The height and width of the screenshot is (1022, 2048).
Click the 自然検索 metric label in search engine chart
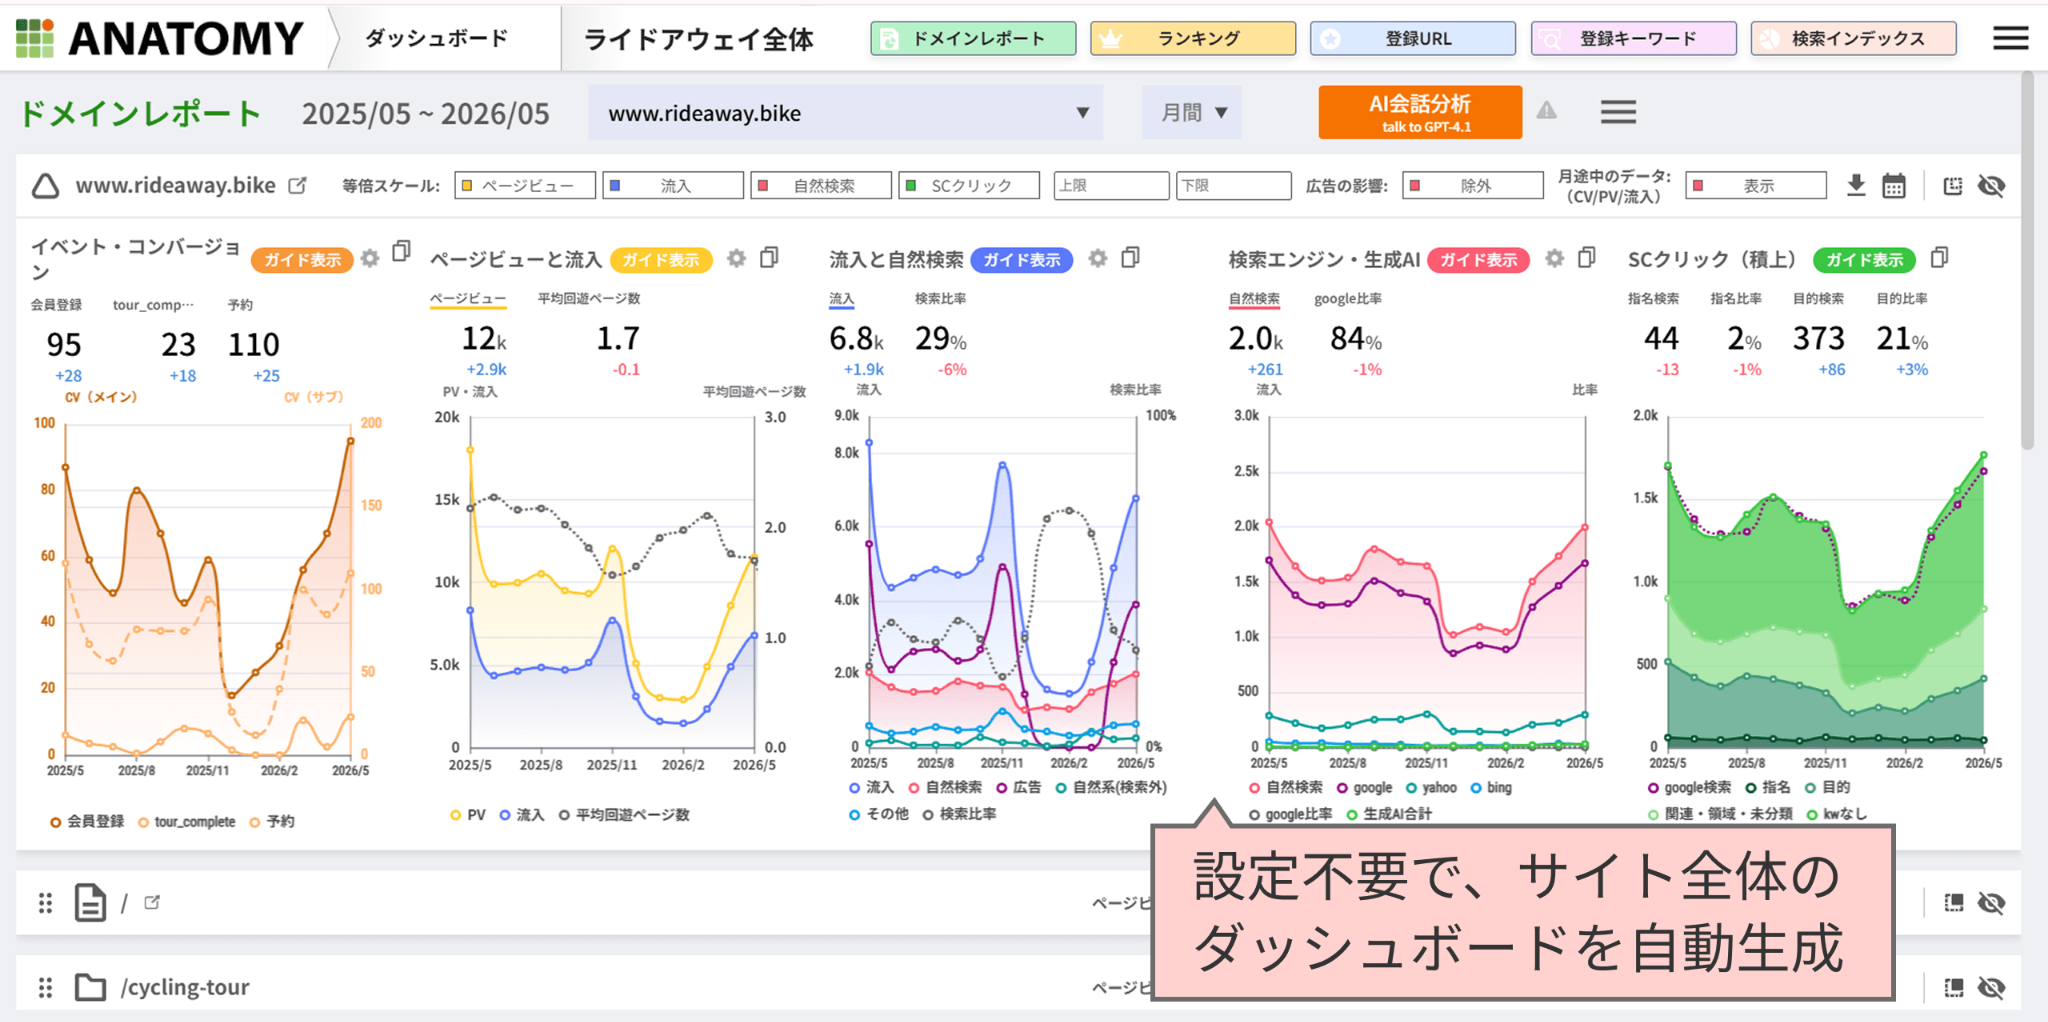click(1254, 299)
